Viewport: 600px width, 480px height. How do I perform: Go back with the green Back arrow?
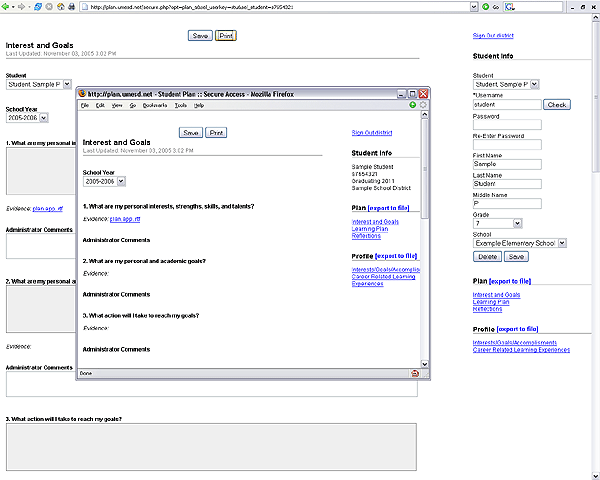tap(5, 7)
